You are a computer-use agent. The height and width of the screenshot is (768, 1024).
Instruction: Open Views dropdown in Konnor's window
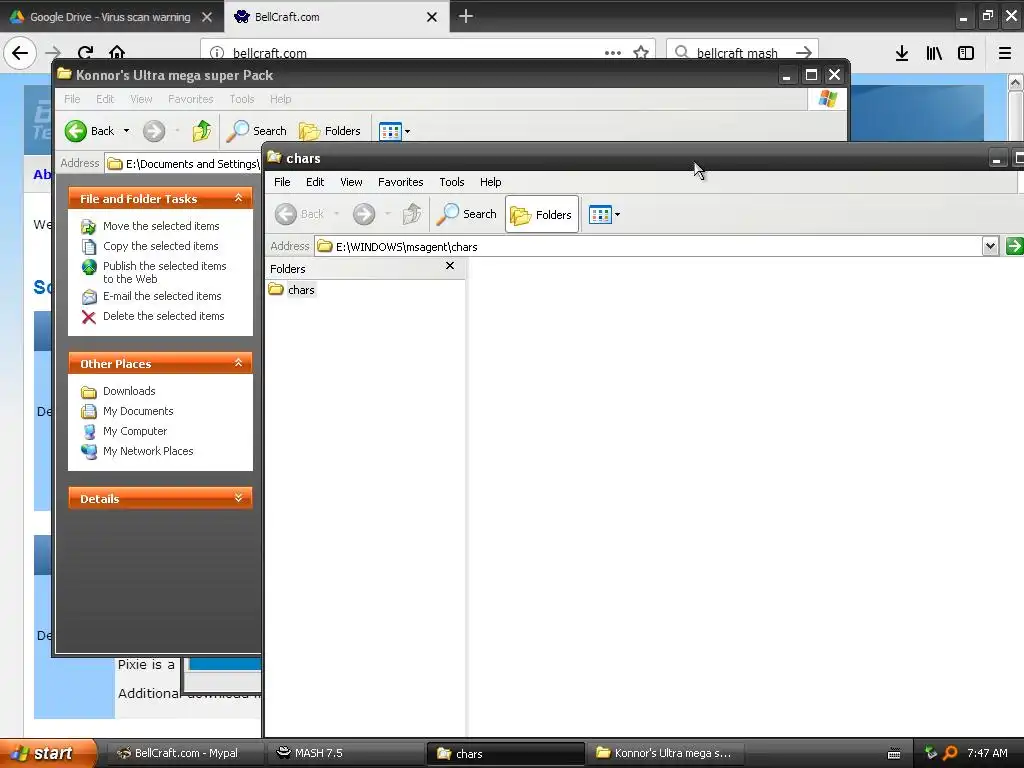tap(408, 131)
